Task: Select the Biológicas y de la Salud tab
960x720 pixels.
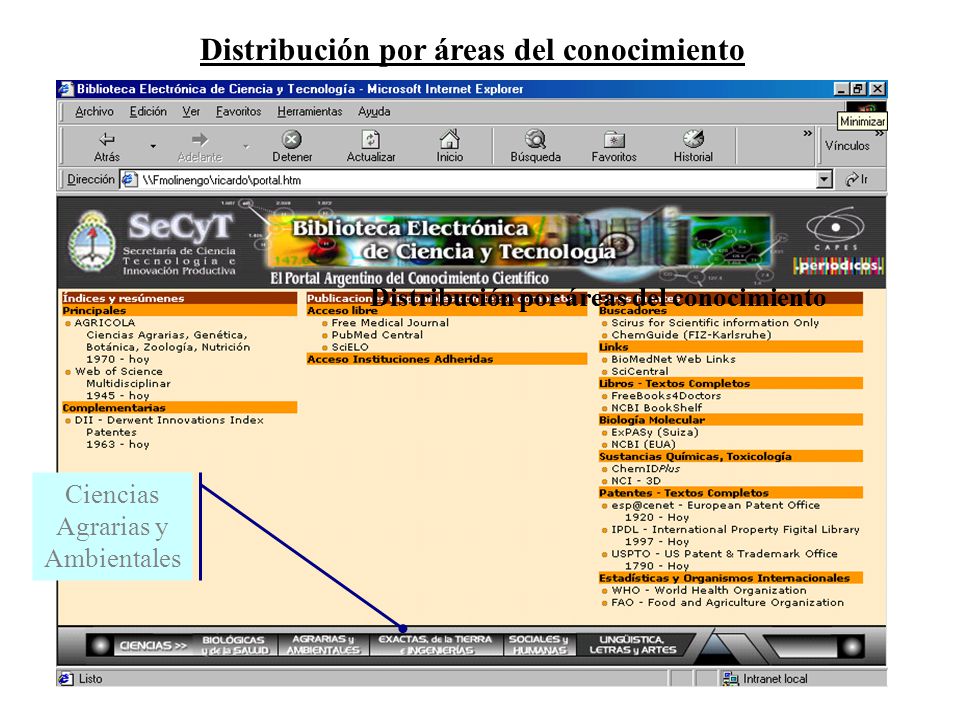Action: pos(235,645)
